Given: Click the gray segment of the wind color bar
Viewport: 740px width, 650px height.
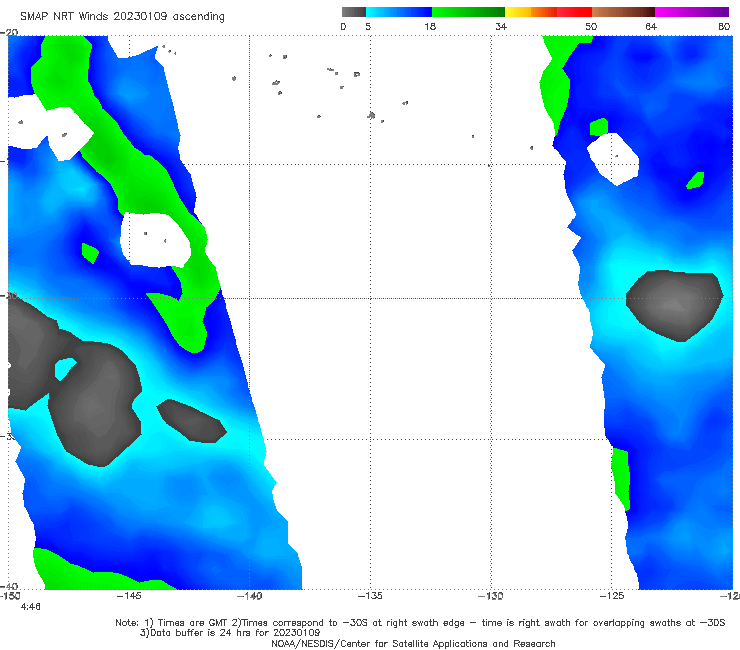Looking at the screenshot, I should coord(353,12).
